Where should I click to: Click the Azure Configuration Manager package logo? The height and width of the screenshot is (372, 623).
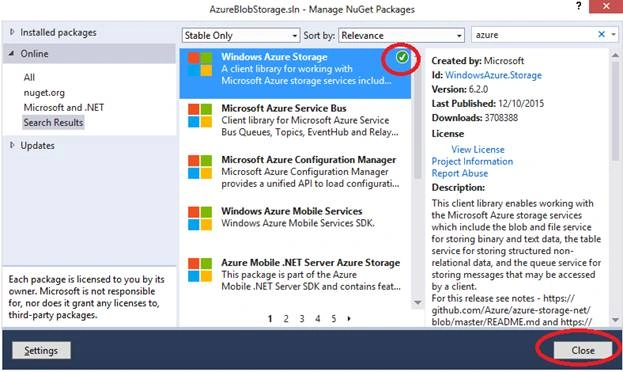200,167
